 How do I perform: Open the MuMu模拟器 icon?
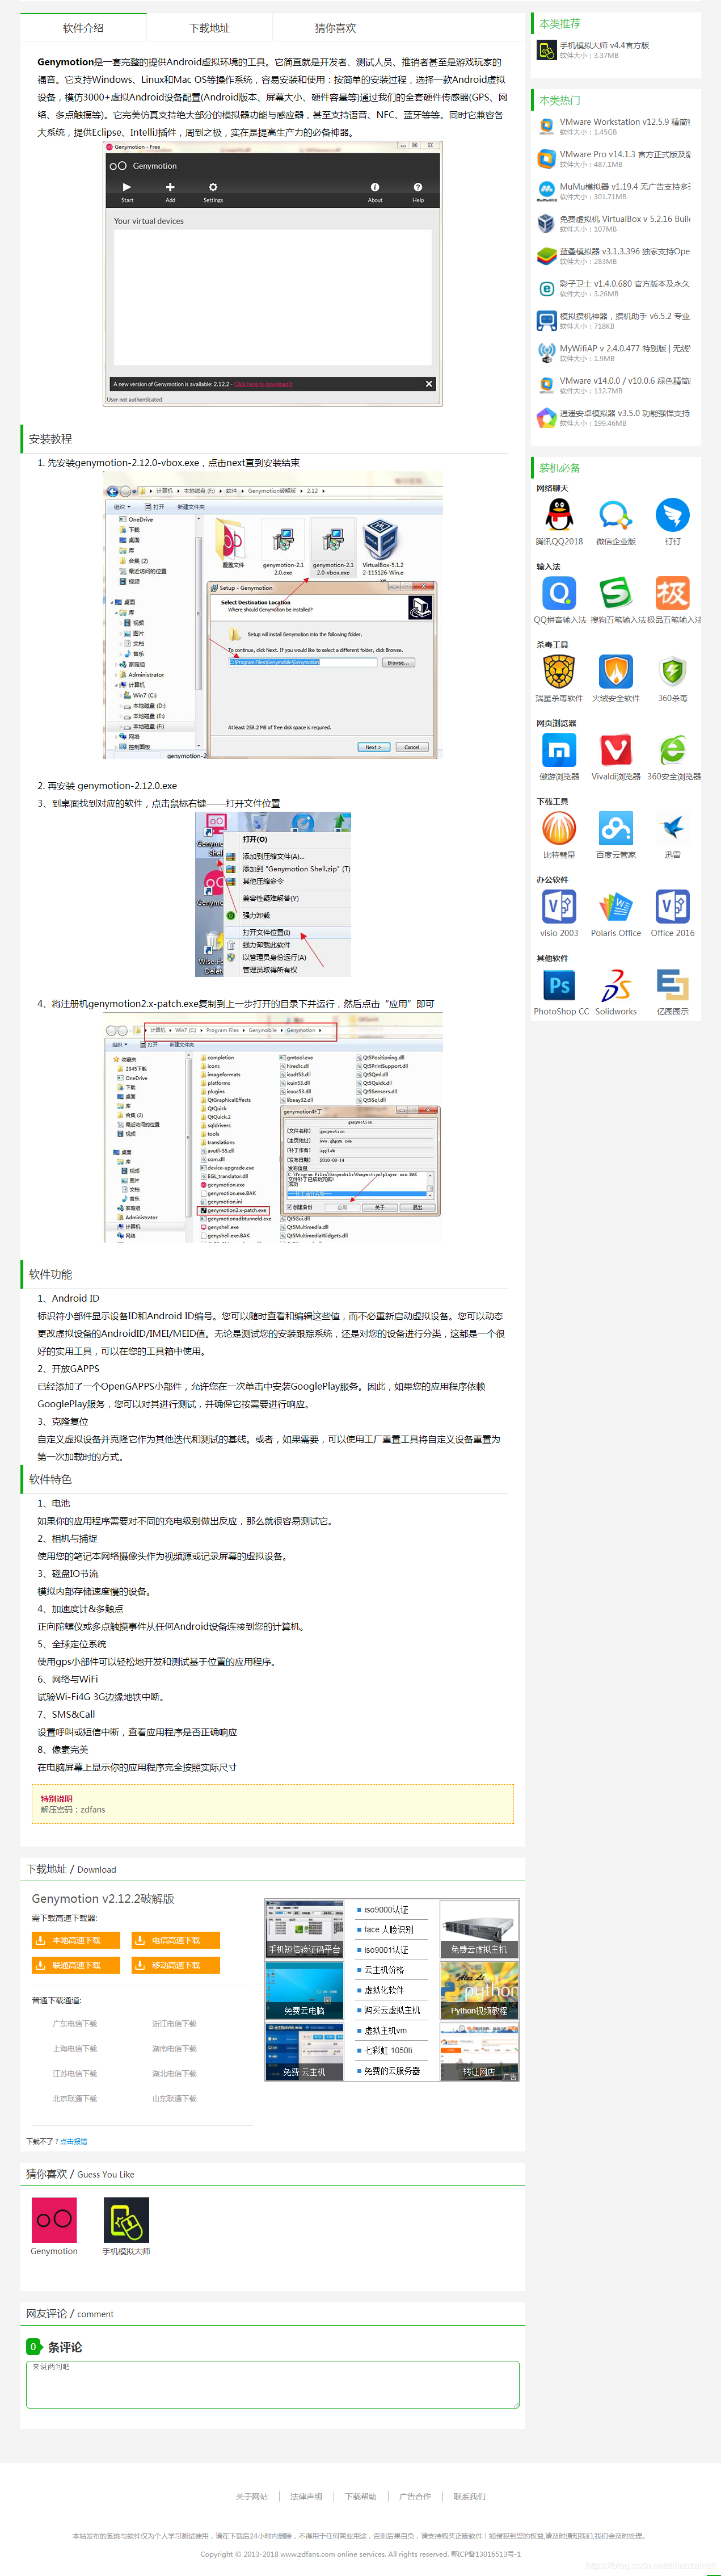[546, 191]
